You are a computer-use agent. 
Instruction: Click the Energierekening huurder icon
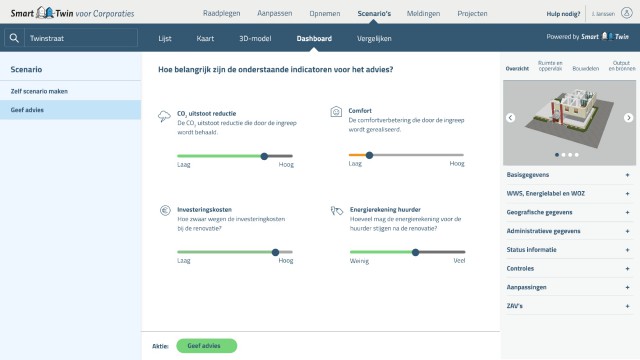pyautogui.click(x=336, y=211)
